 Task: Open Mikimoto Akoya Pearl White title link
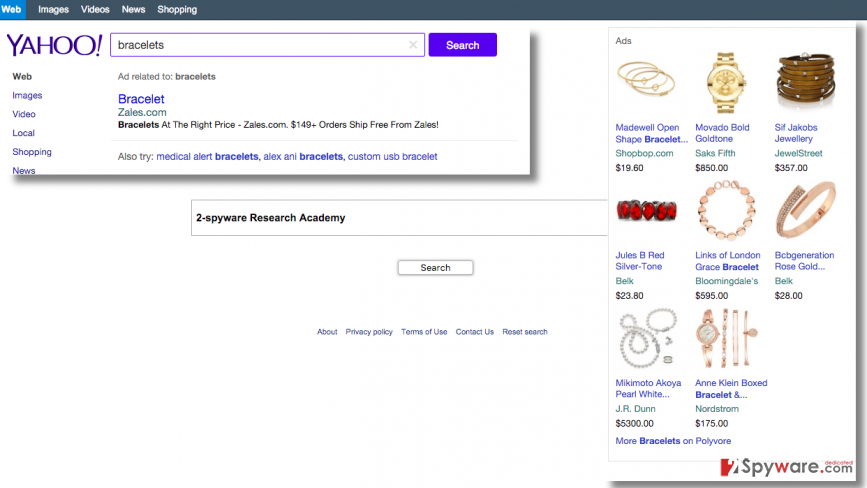[x=648, y=389]
